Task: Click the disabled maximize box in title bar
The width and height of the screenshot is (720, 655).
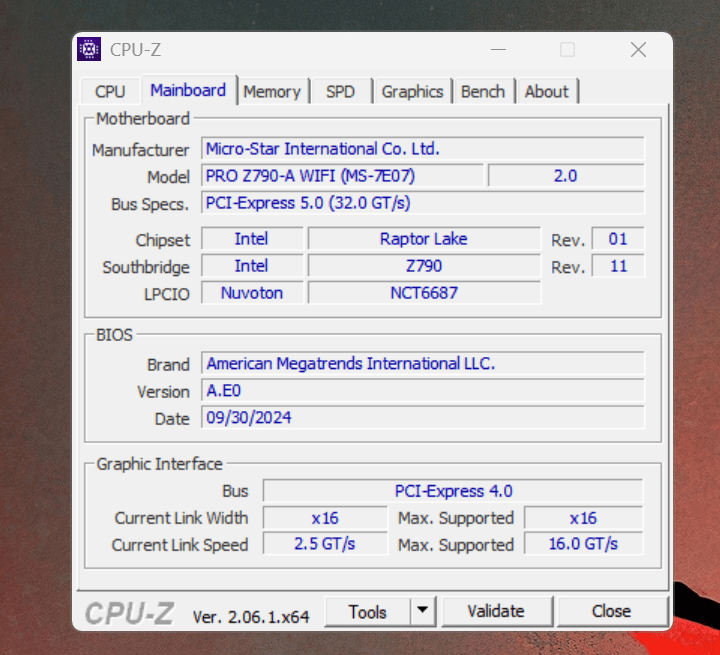Action: pos(568,49)
